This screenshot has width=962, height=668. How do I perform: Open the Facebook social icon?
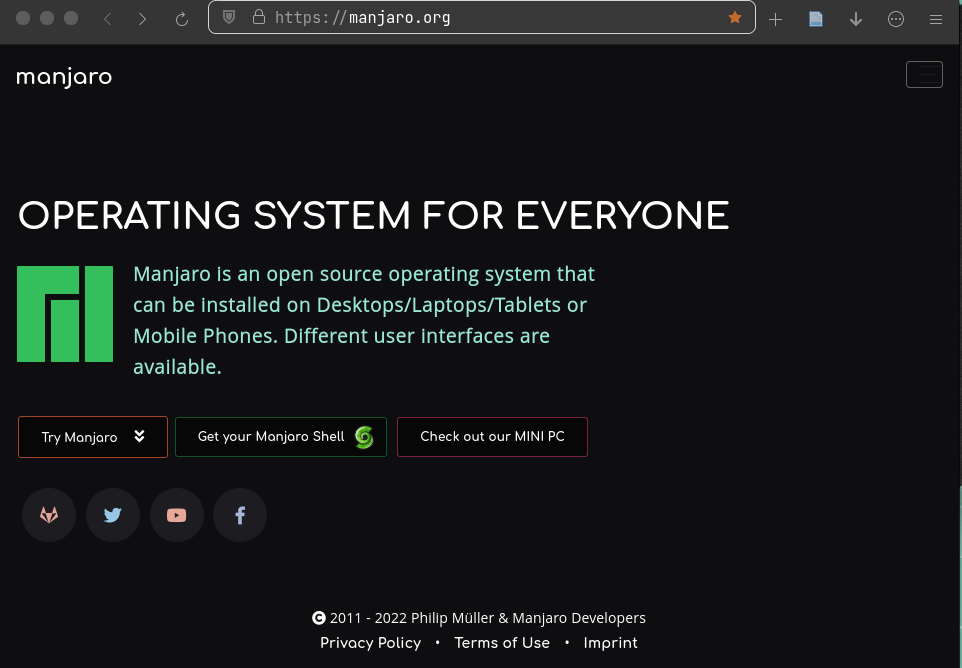(x=240, y=515)
